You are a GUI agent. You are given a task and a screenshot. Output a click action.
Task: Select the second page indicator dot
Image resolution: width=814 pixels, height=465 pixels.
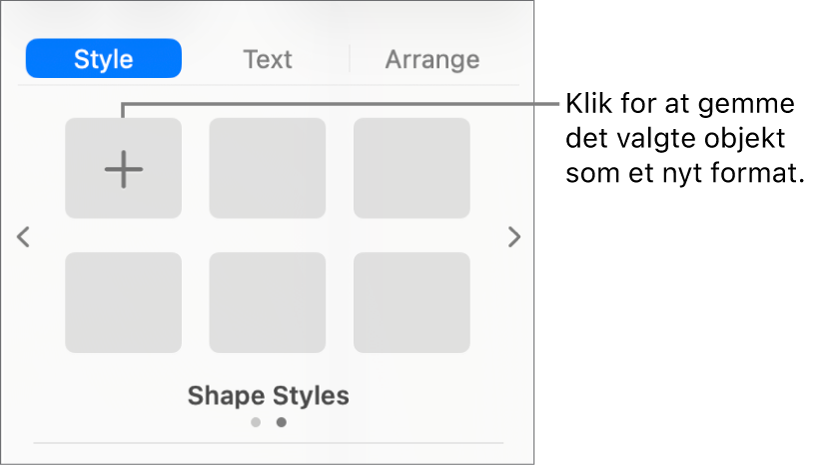[281, 422]
